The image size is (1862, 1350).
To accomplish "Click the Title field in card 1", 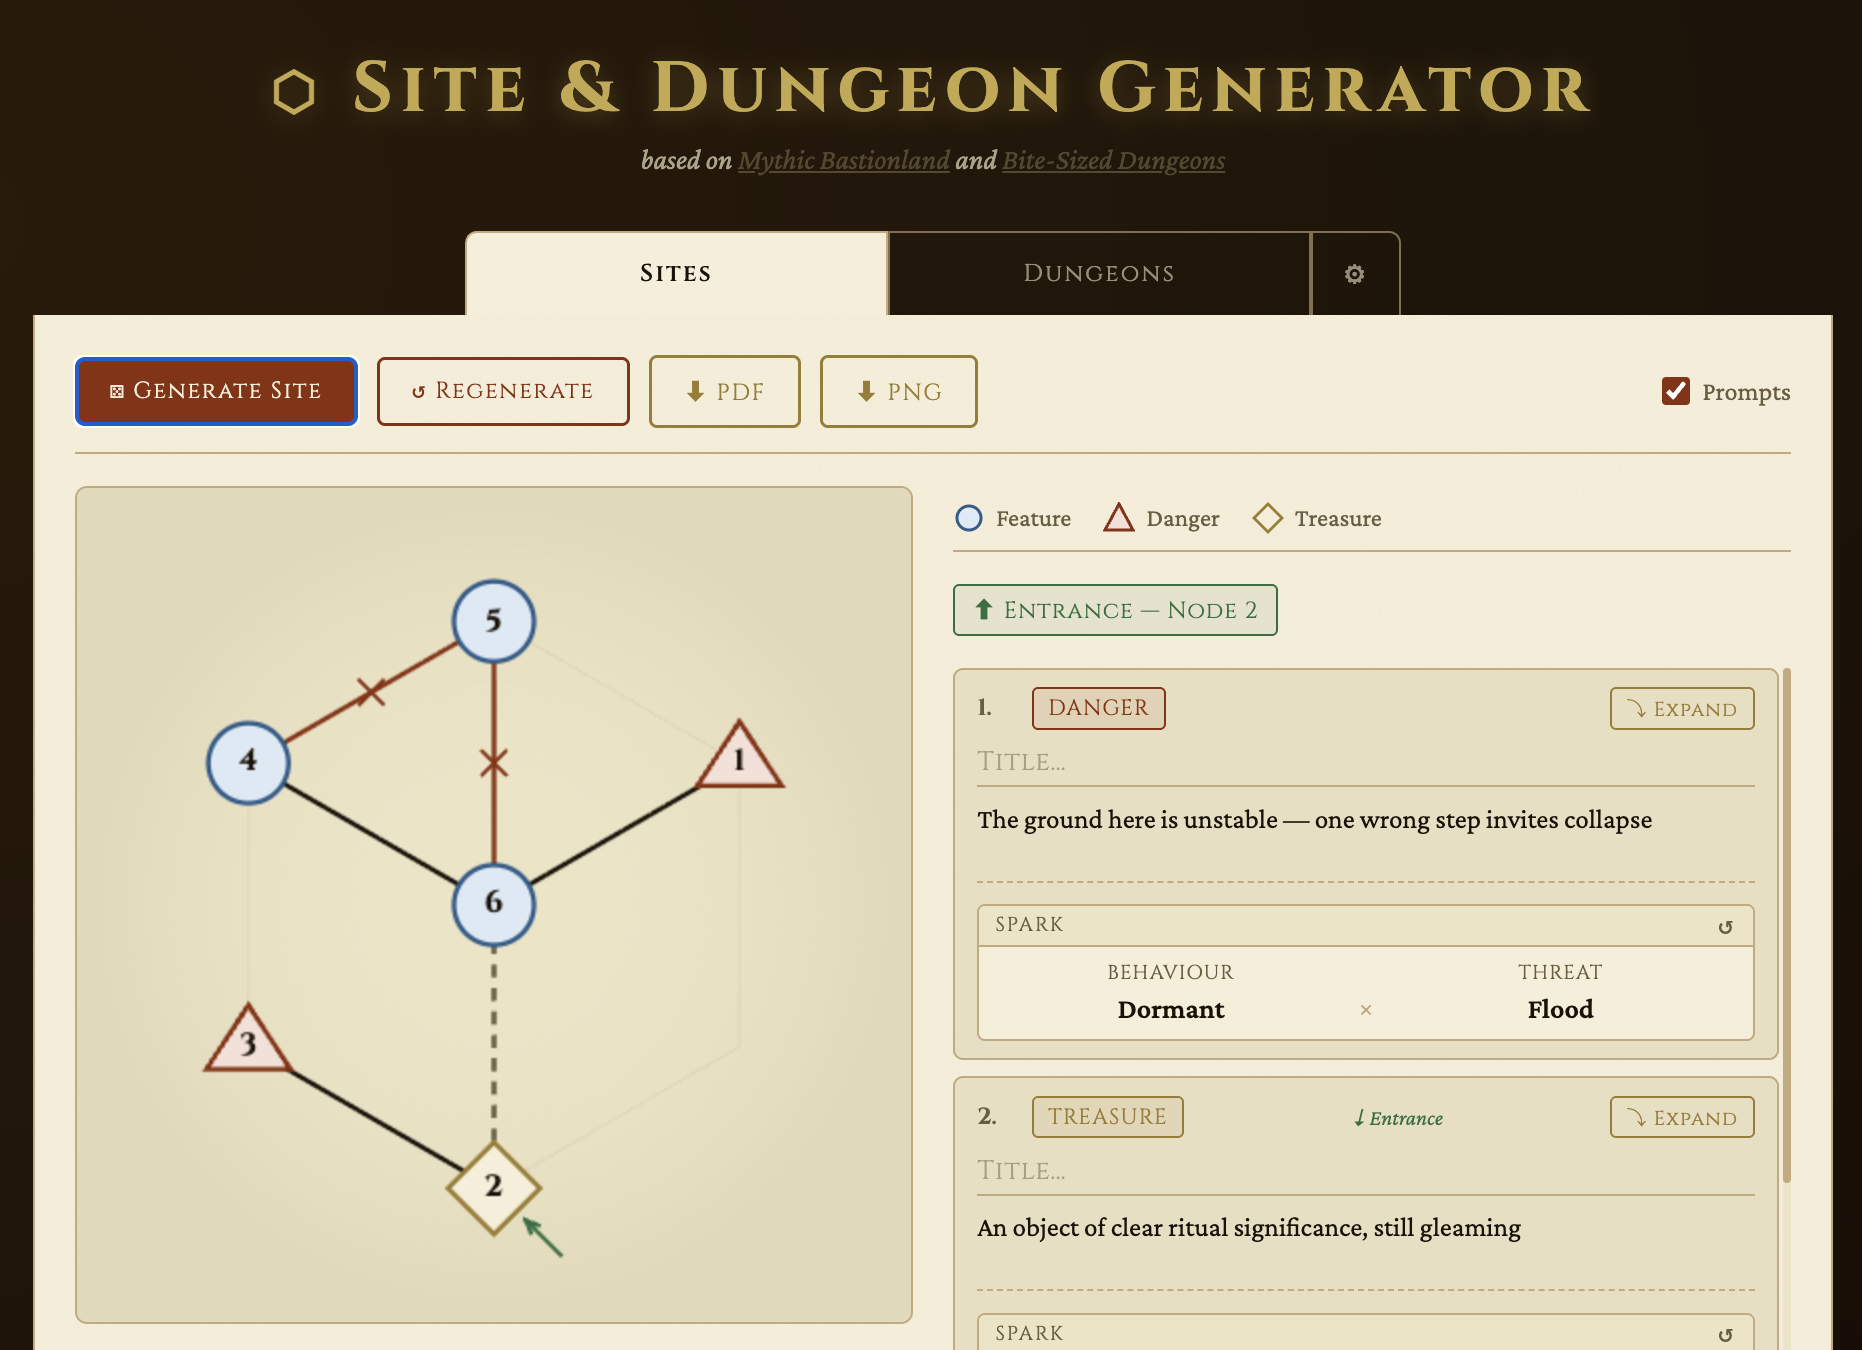I will tap(1366, 762).
